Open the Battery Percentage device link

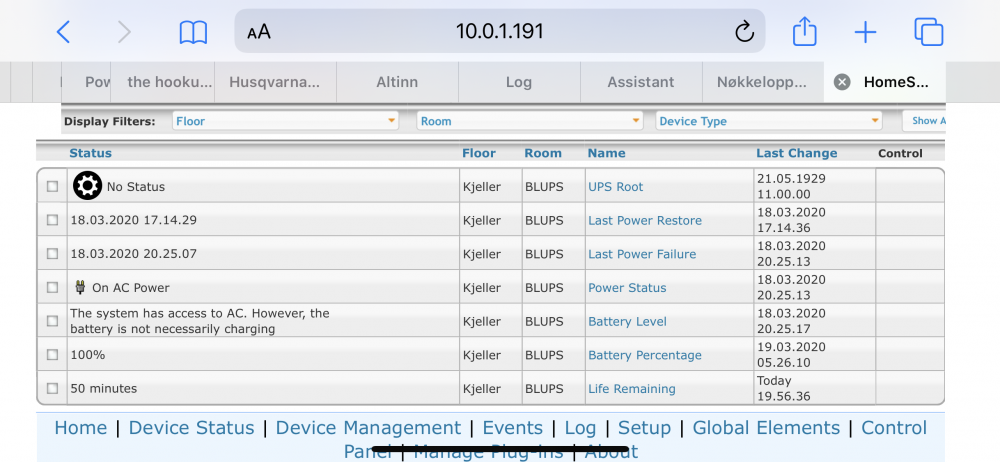pos(645,355)
